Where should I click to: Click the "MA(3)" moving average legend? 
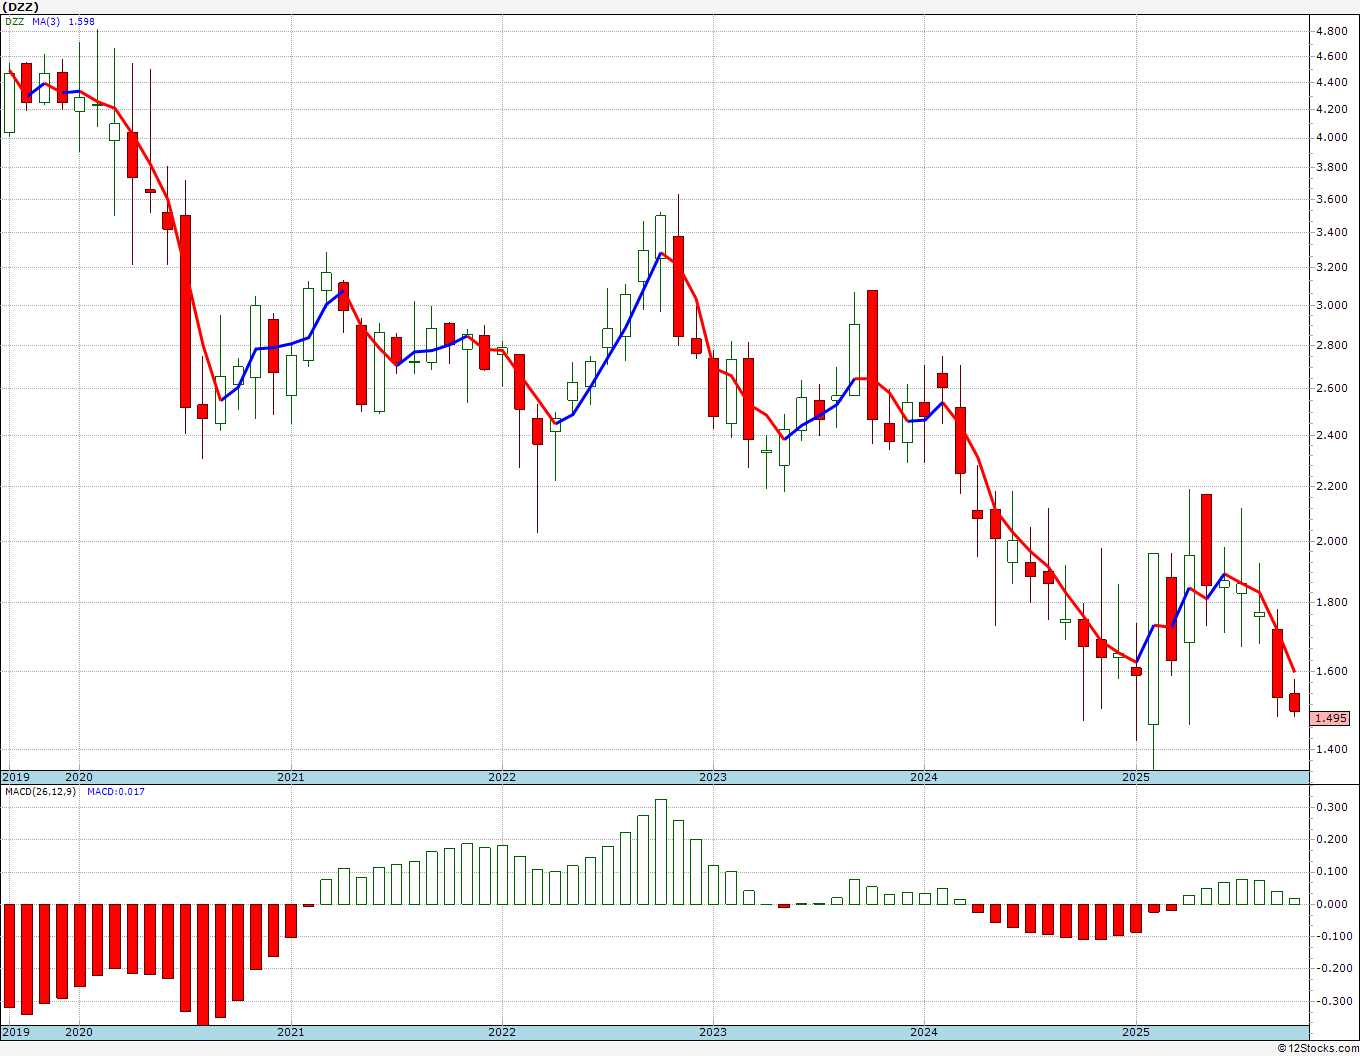[x=45, y=21]
